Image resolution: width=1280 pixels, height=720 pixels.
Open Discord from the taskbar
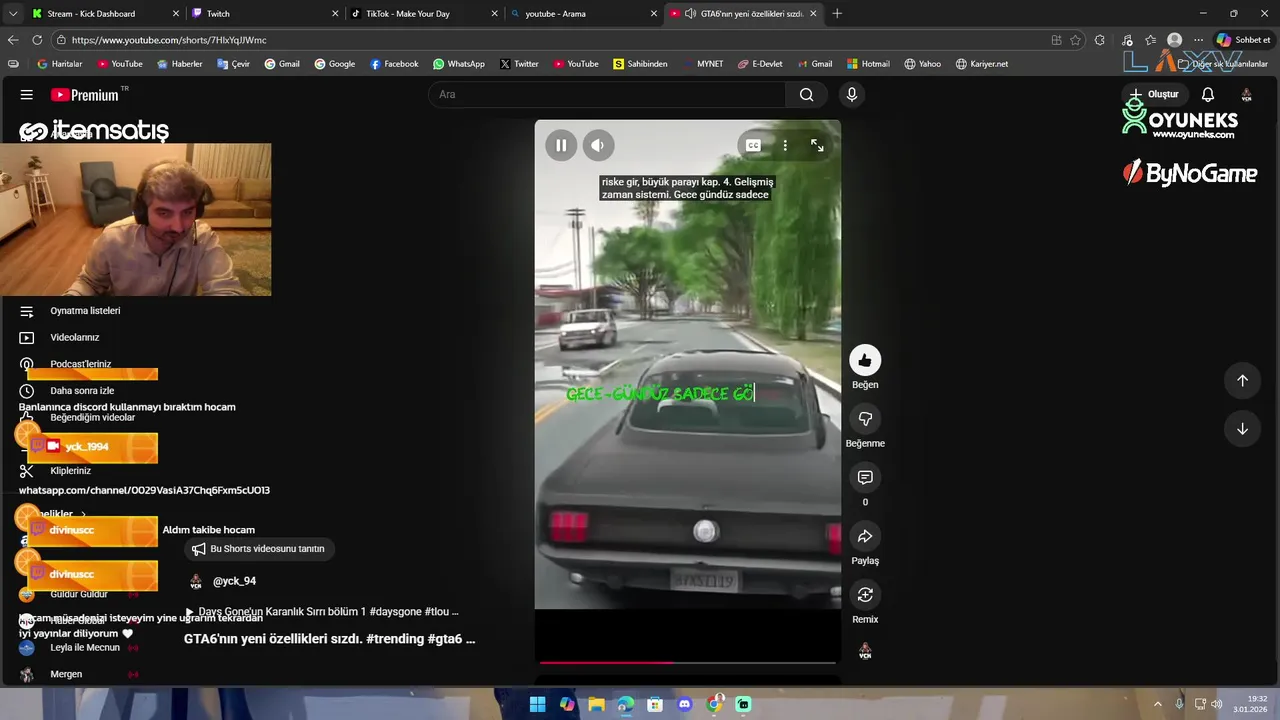point(684,704)
